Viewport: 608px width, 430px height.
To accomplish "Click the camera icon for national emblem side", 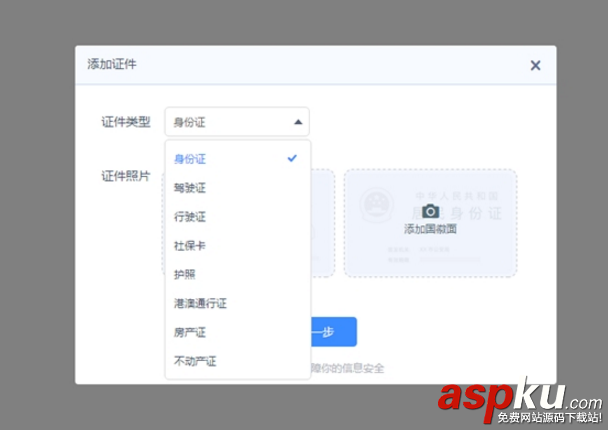I will (430, 211).
